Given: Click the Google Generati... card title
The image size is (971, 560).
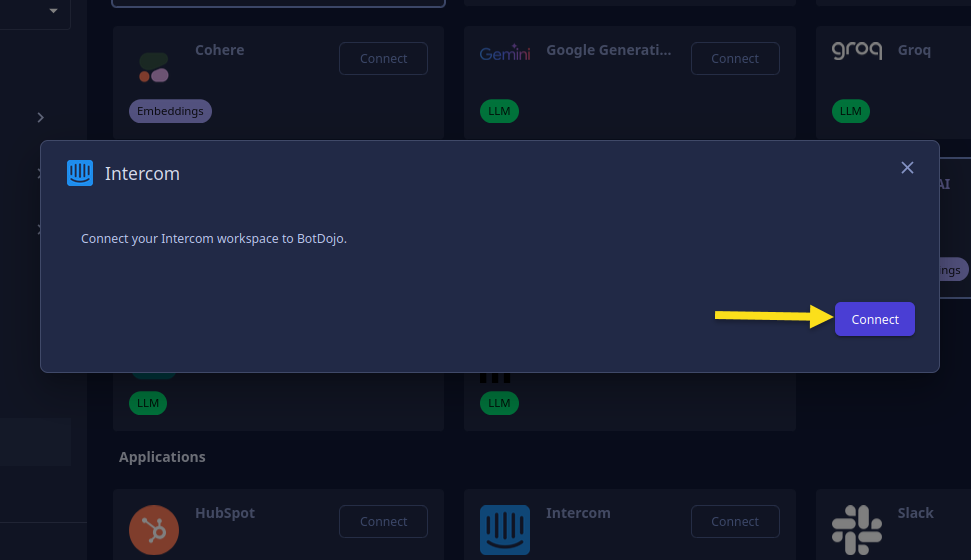Looking at the screenshot, I should pyautogui.click(x=609, y=50).
